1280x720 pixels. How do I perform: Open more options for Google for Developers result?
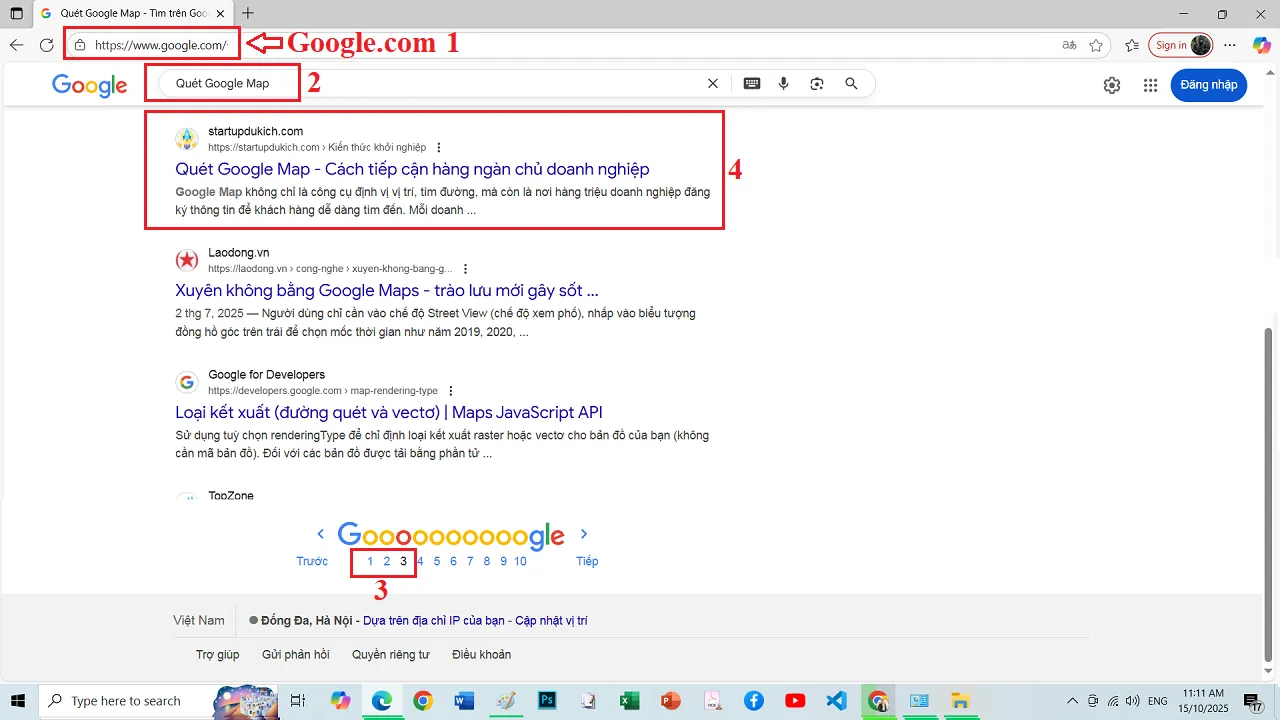(x=451, y=390)
